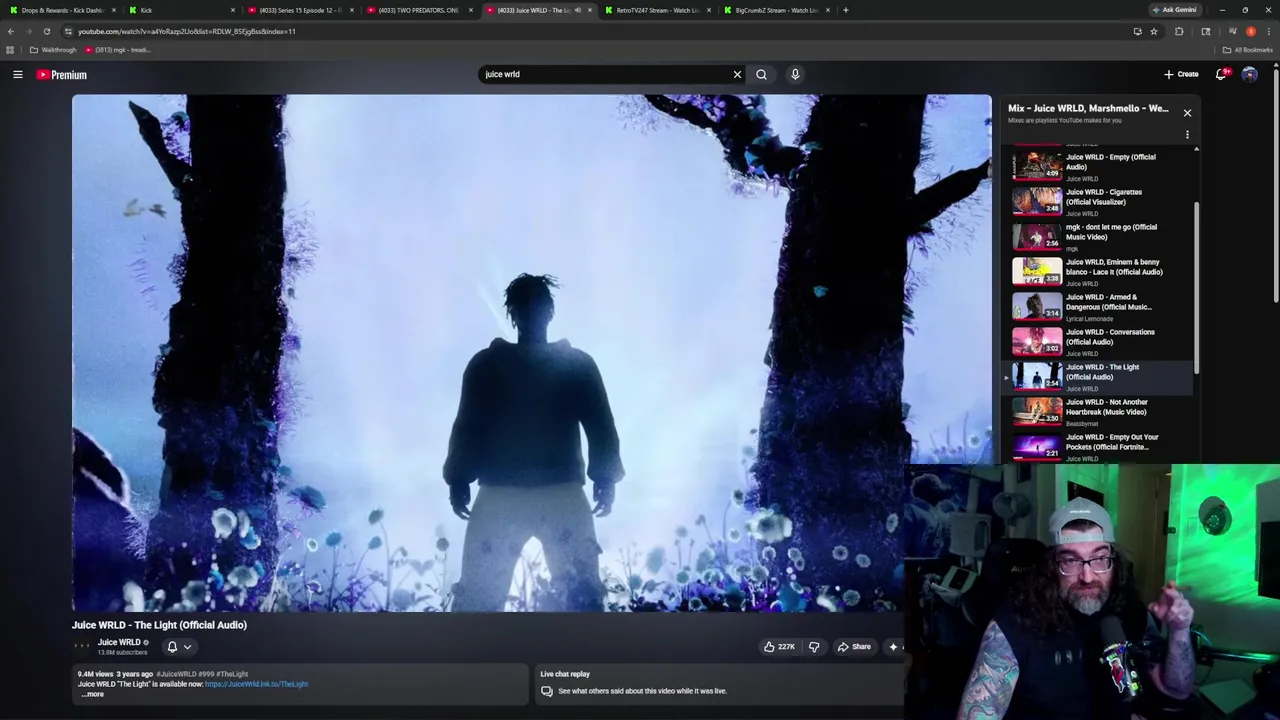Open the JuiceWrld.lnk.to/TheLight link
Screen dimensions: 1280x720
[x=256, y=684]
